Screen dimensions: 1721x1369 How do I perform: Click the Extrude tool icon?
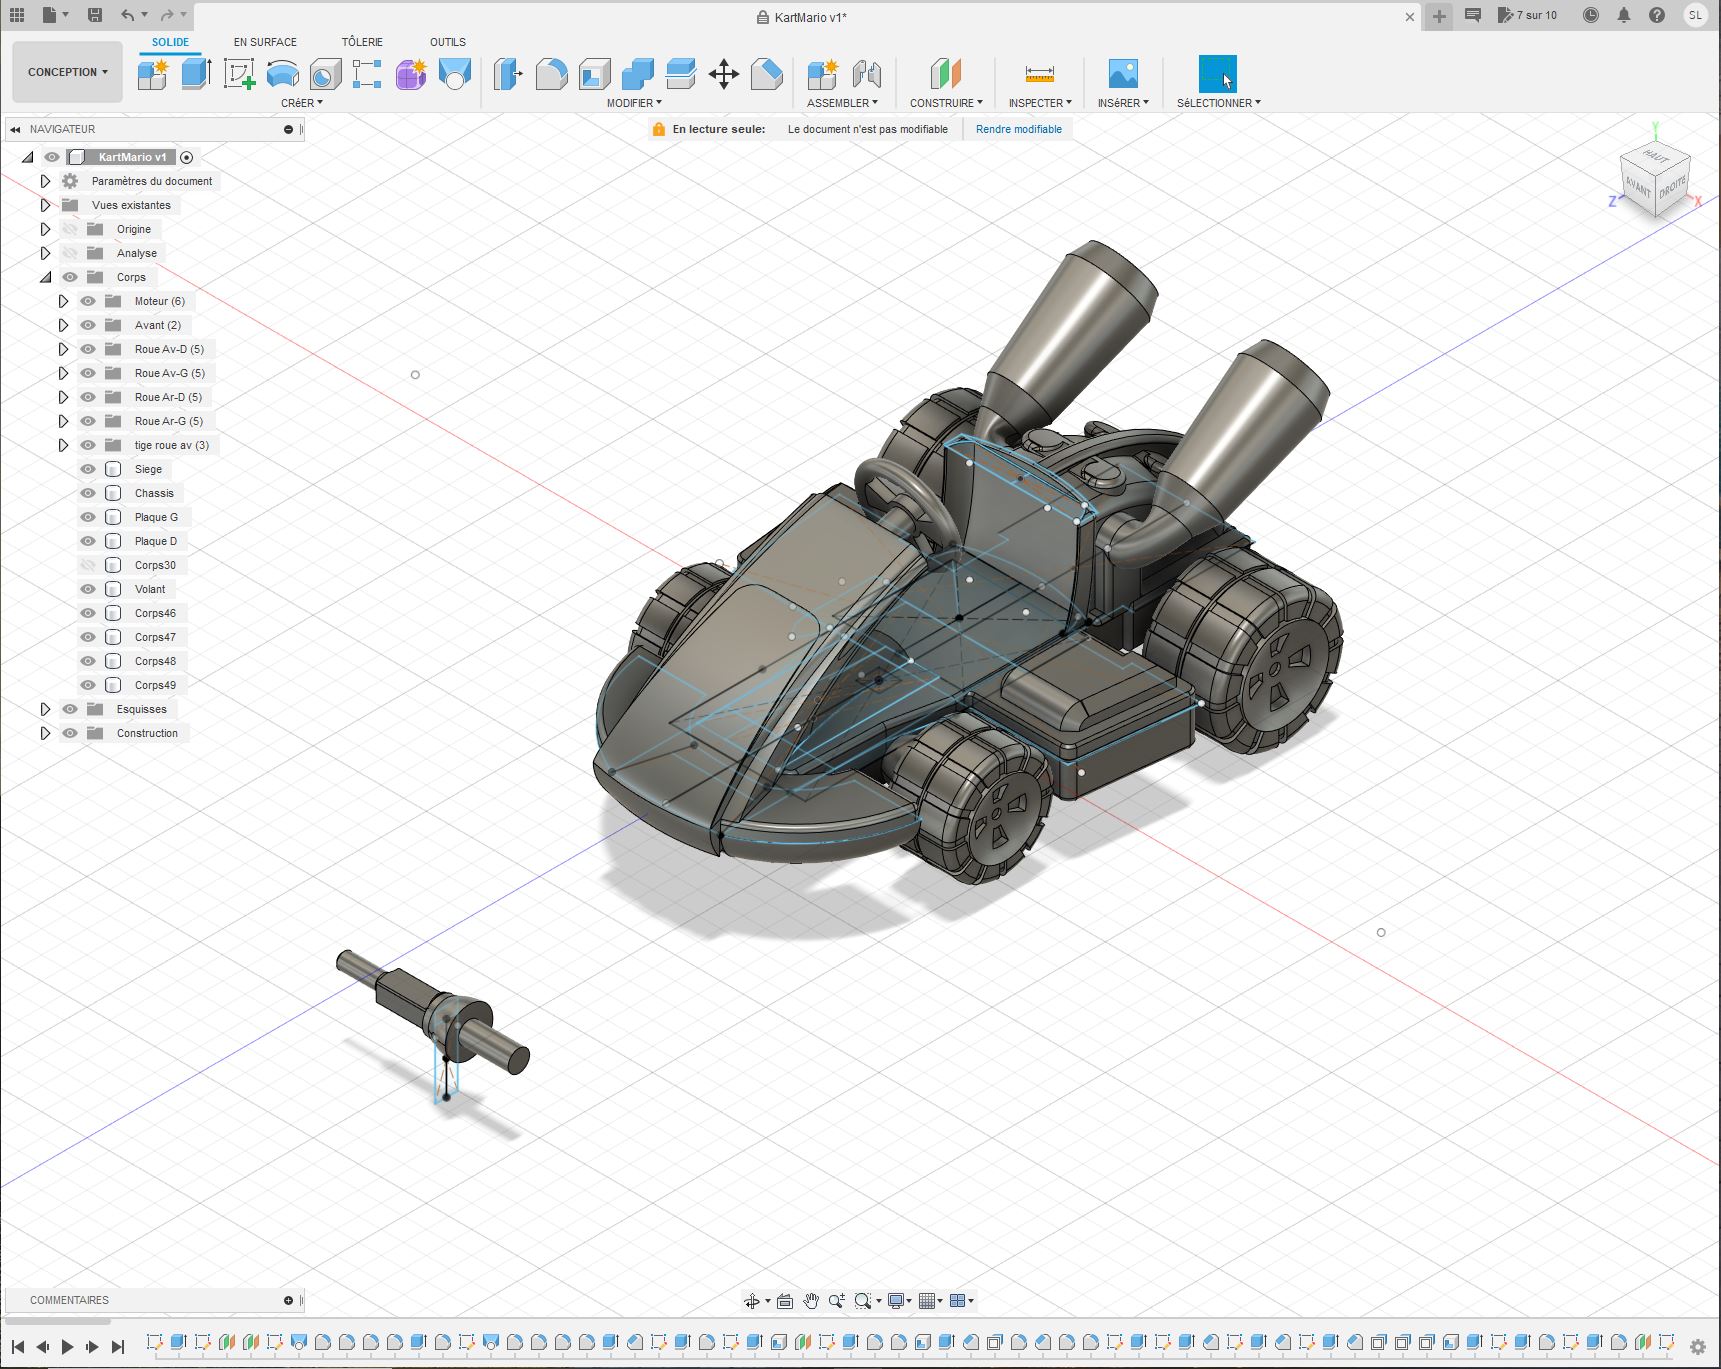pyautogui.click(x=196, y=74)
